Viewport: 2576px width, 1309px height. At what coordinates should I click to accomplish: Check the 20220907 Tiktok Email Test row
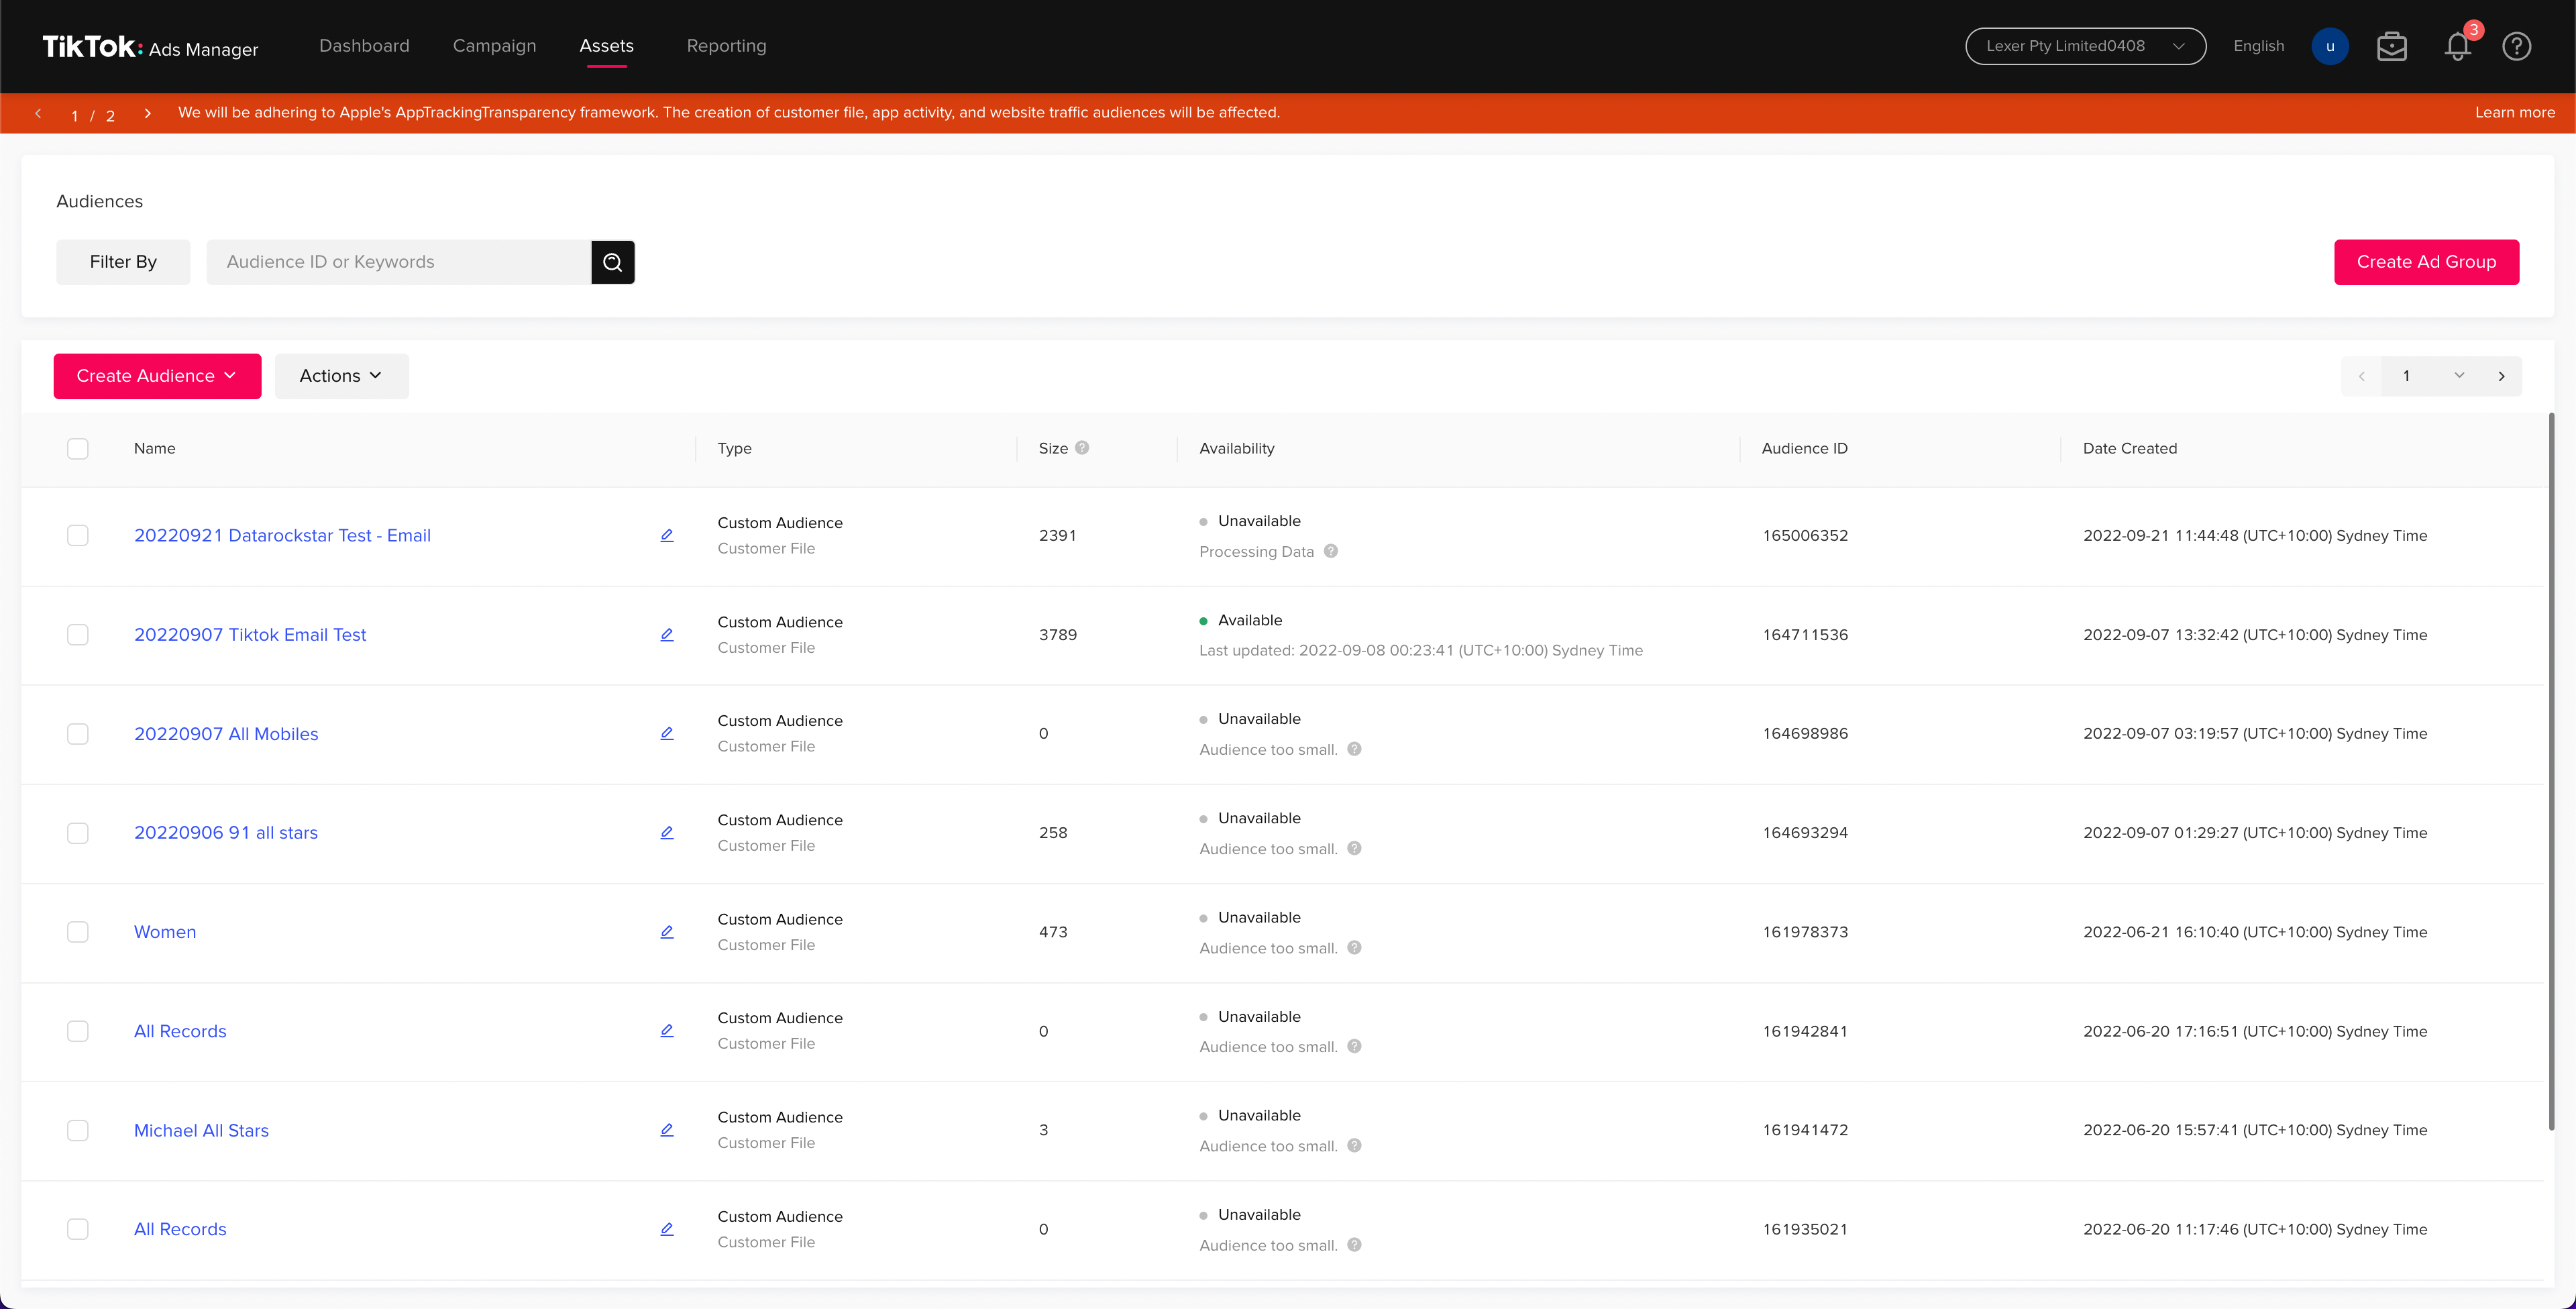pos(78,635)
